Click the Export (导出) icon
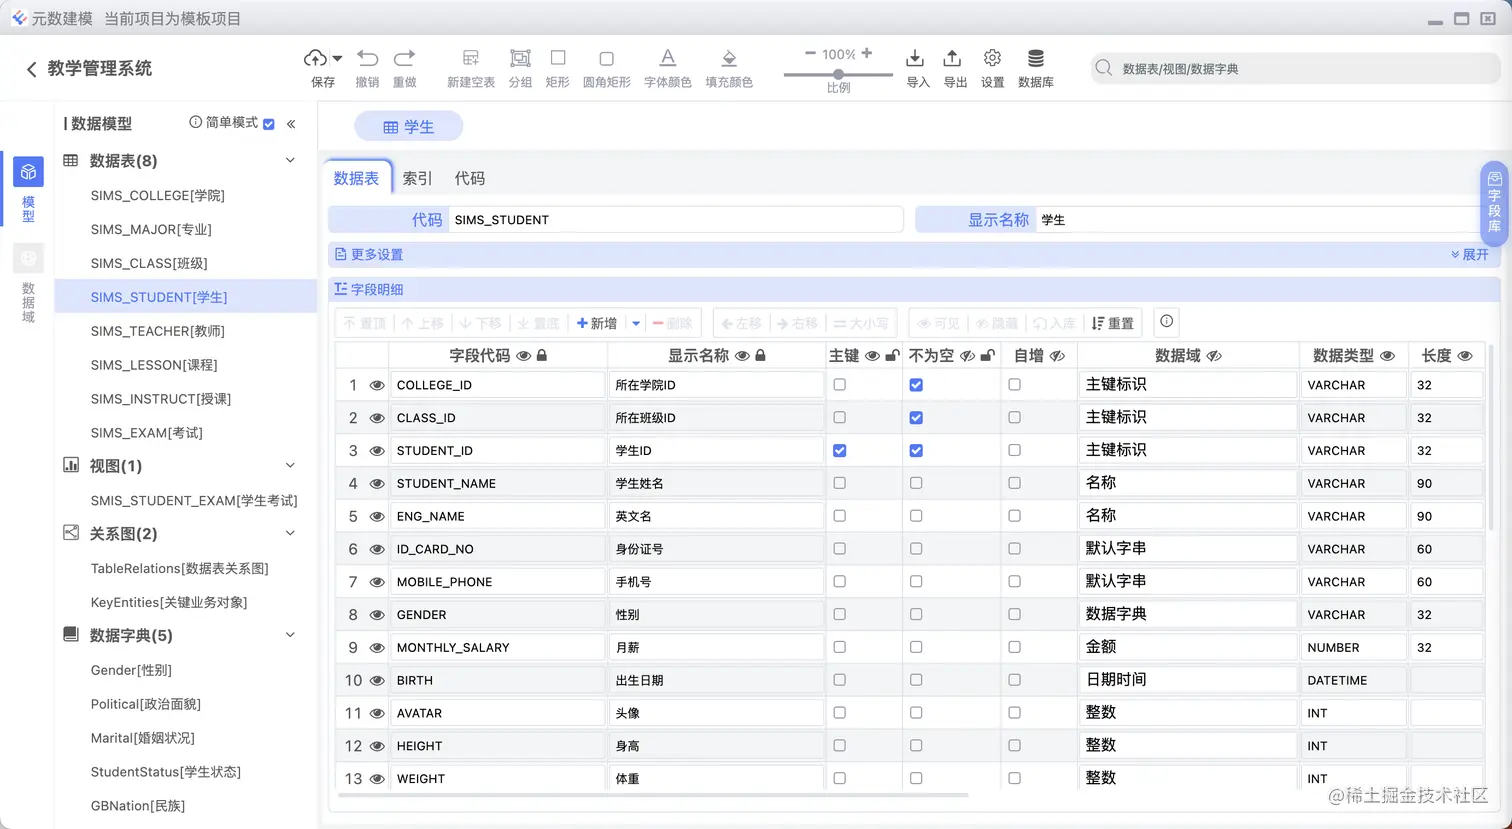Viewport: 1512px width, 829px height. (x=952, y=58)
